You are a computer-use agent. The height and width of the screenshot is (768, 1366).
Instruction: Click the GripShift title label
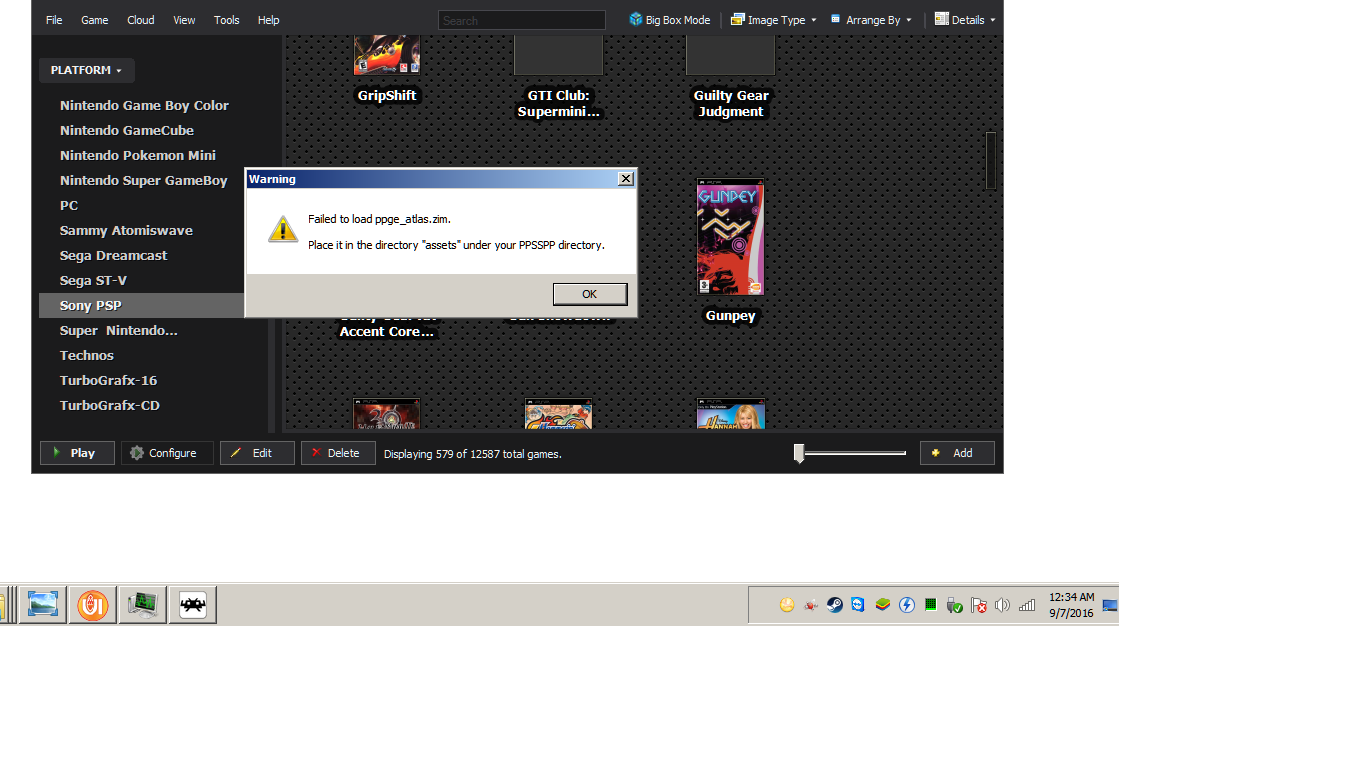(x=387, y=96)
